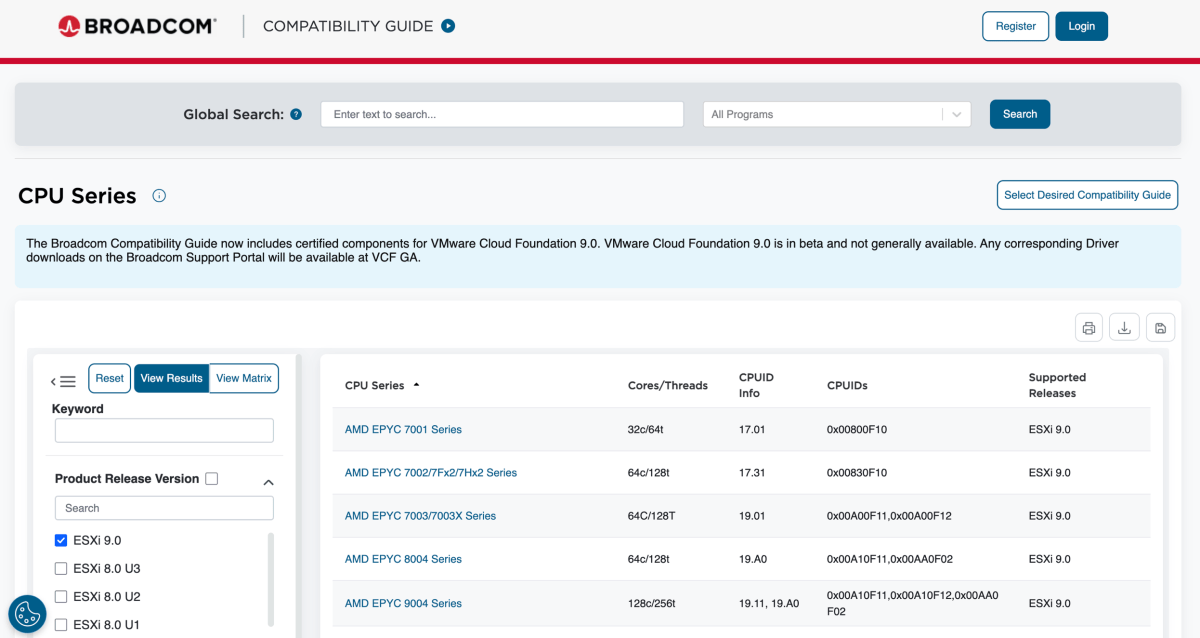Image resolution: width=1200 pixels, height=638 pixels.
Task: Check the ESXi 8.0 U3 option
Action: pyautogui.click(x=61, y=569)
